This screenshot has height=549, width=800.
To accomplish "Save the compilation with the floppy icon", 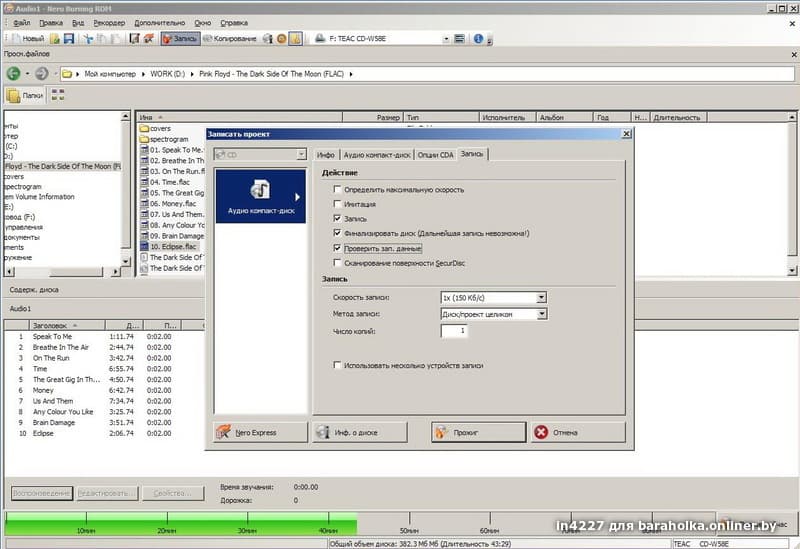I will [x=69, y=38].
